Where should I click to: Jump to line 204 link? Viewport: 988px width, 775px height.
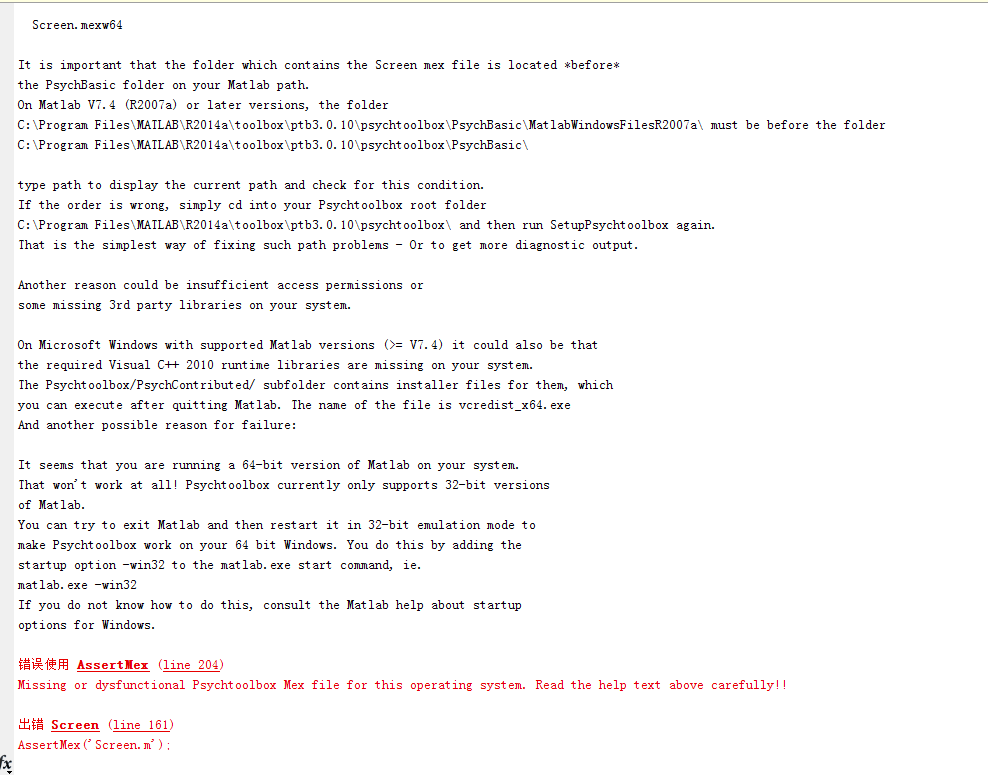tap(191, 665)
